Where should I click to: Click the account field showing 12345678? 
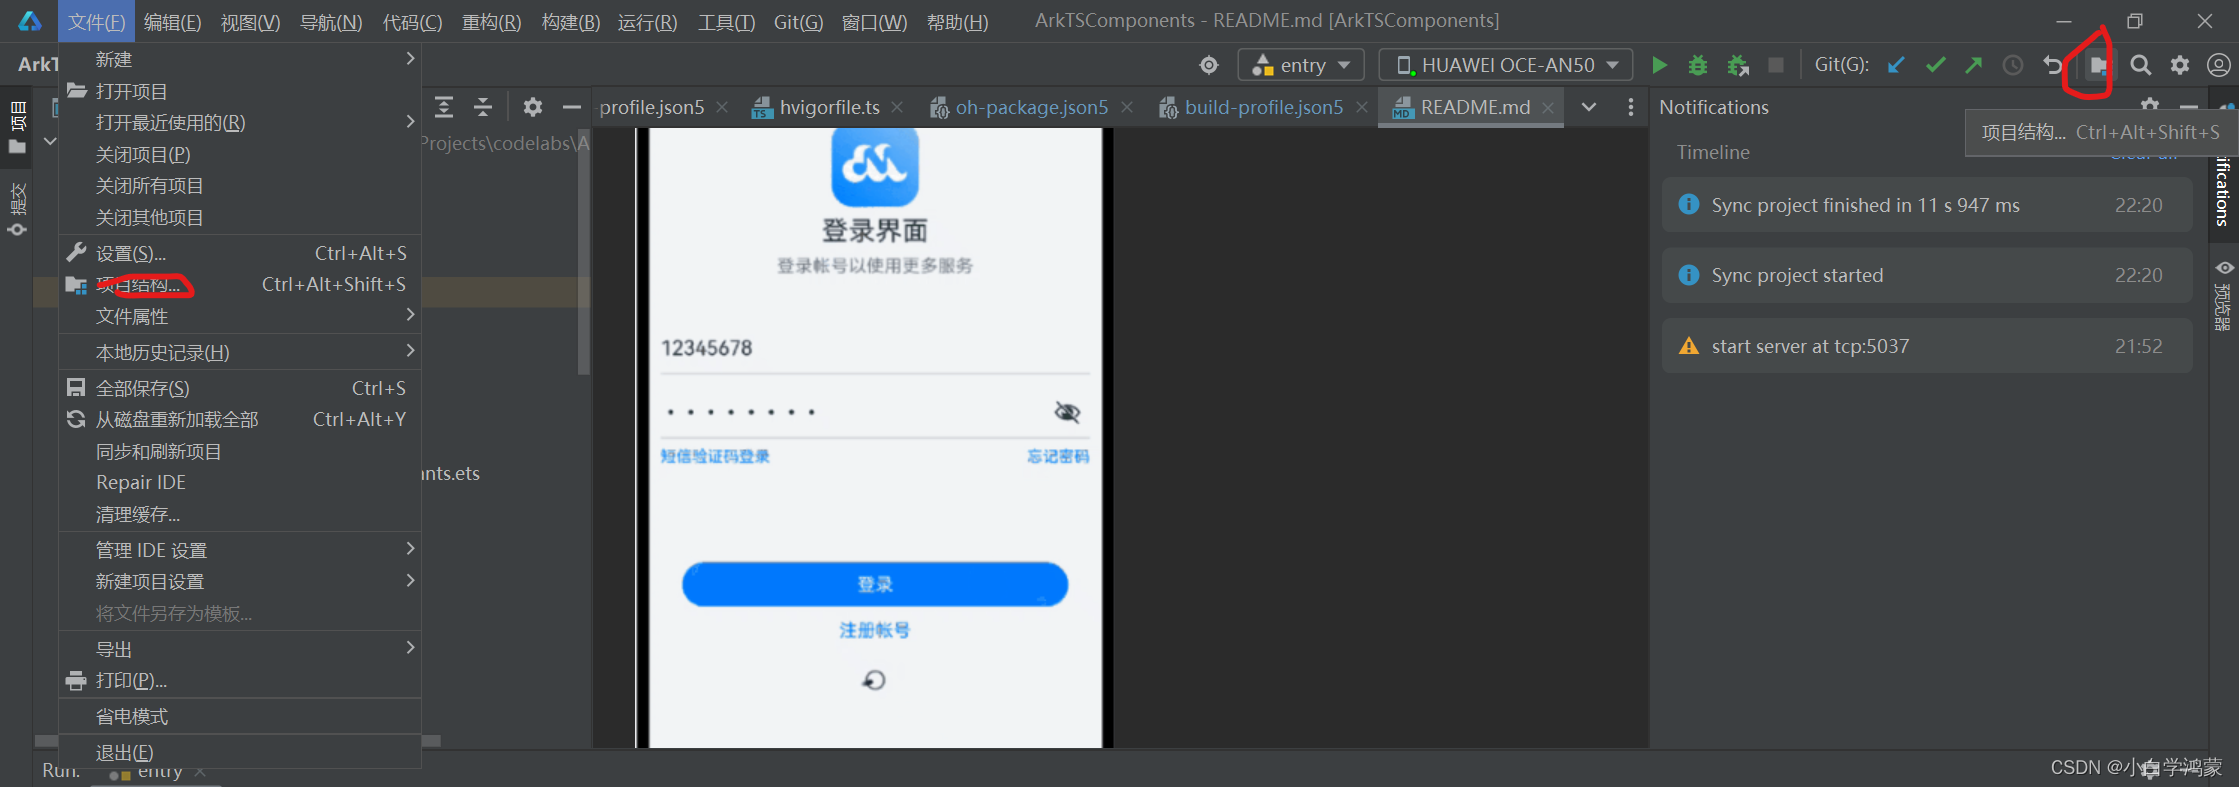coord(875,349)
